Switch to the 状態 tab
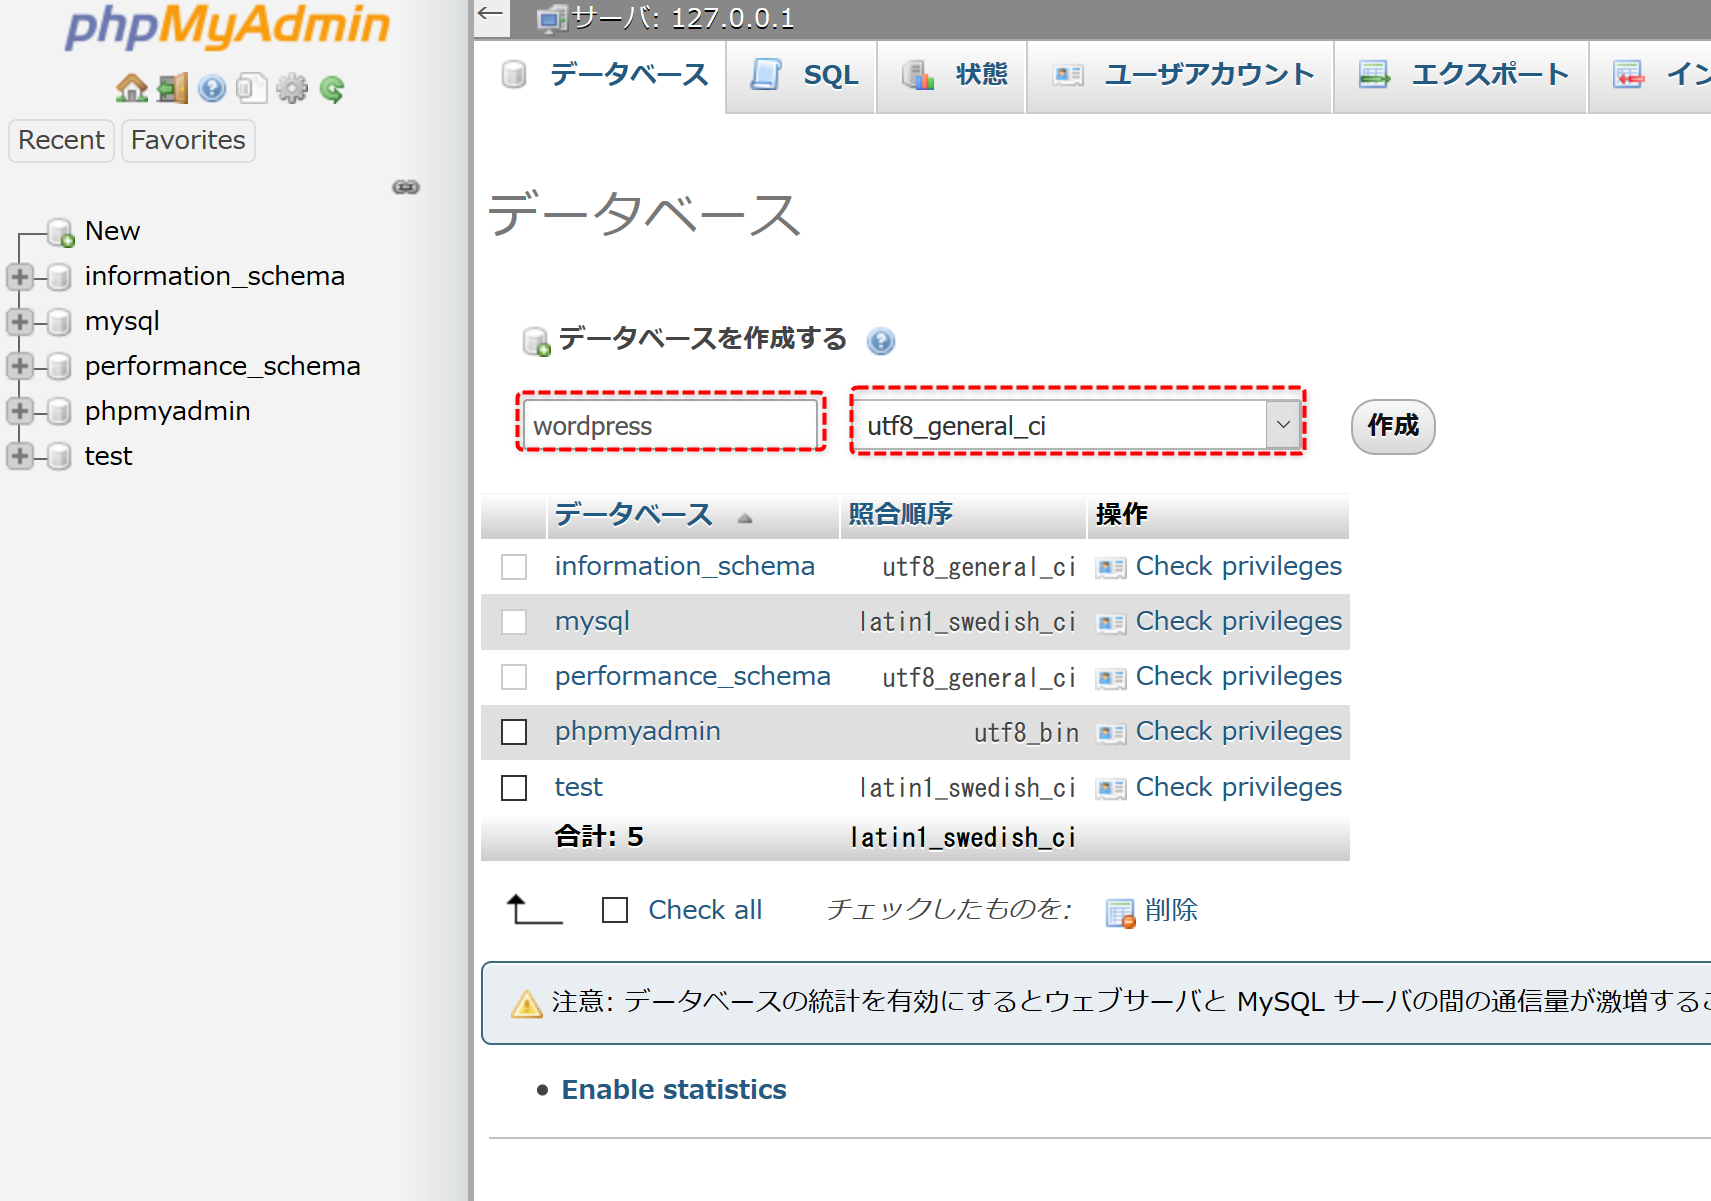 [x=952, y=76]
